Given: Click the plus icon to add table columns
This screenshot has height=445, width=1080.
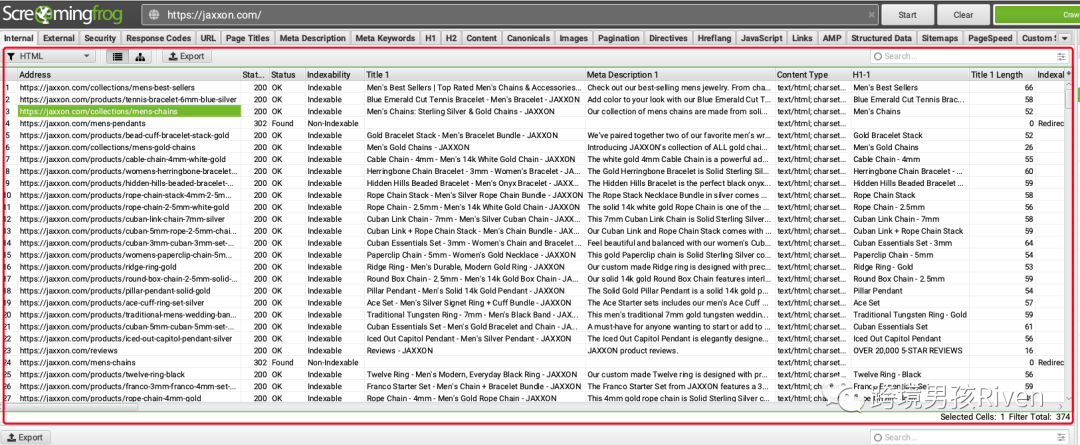Looking at the screenshot, I should 1069,74.
